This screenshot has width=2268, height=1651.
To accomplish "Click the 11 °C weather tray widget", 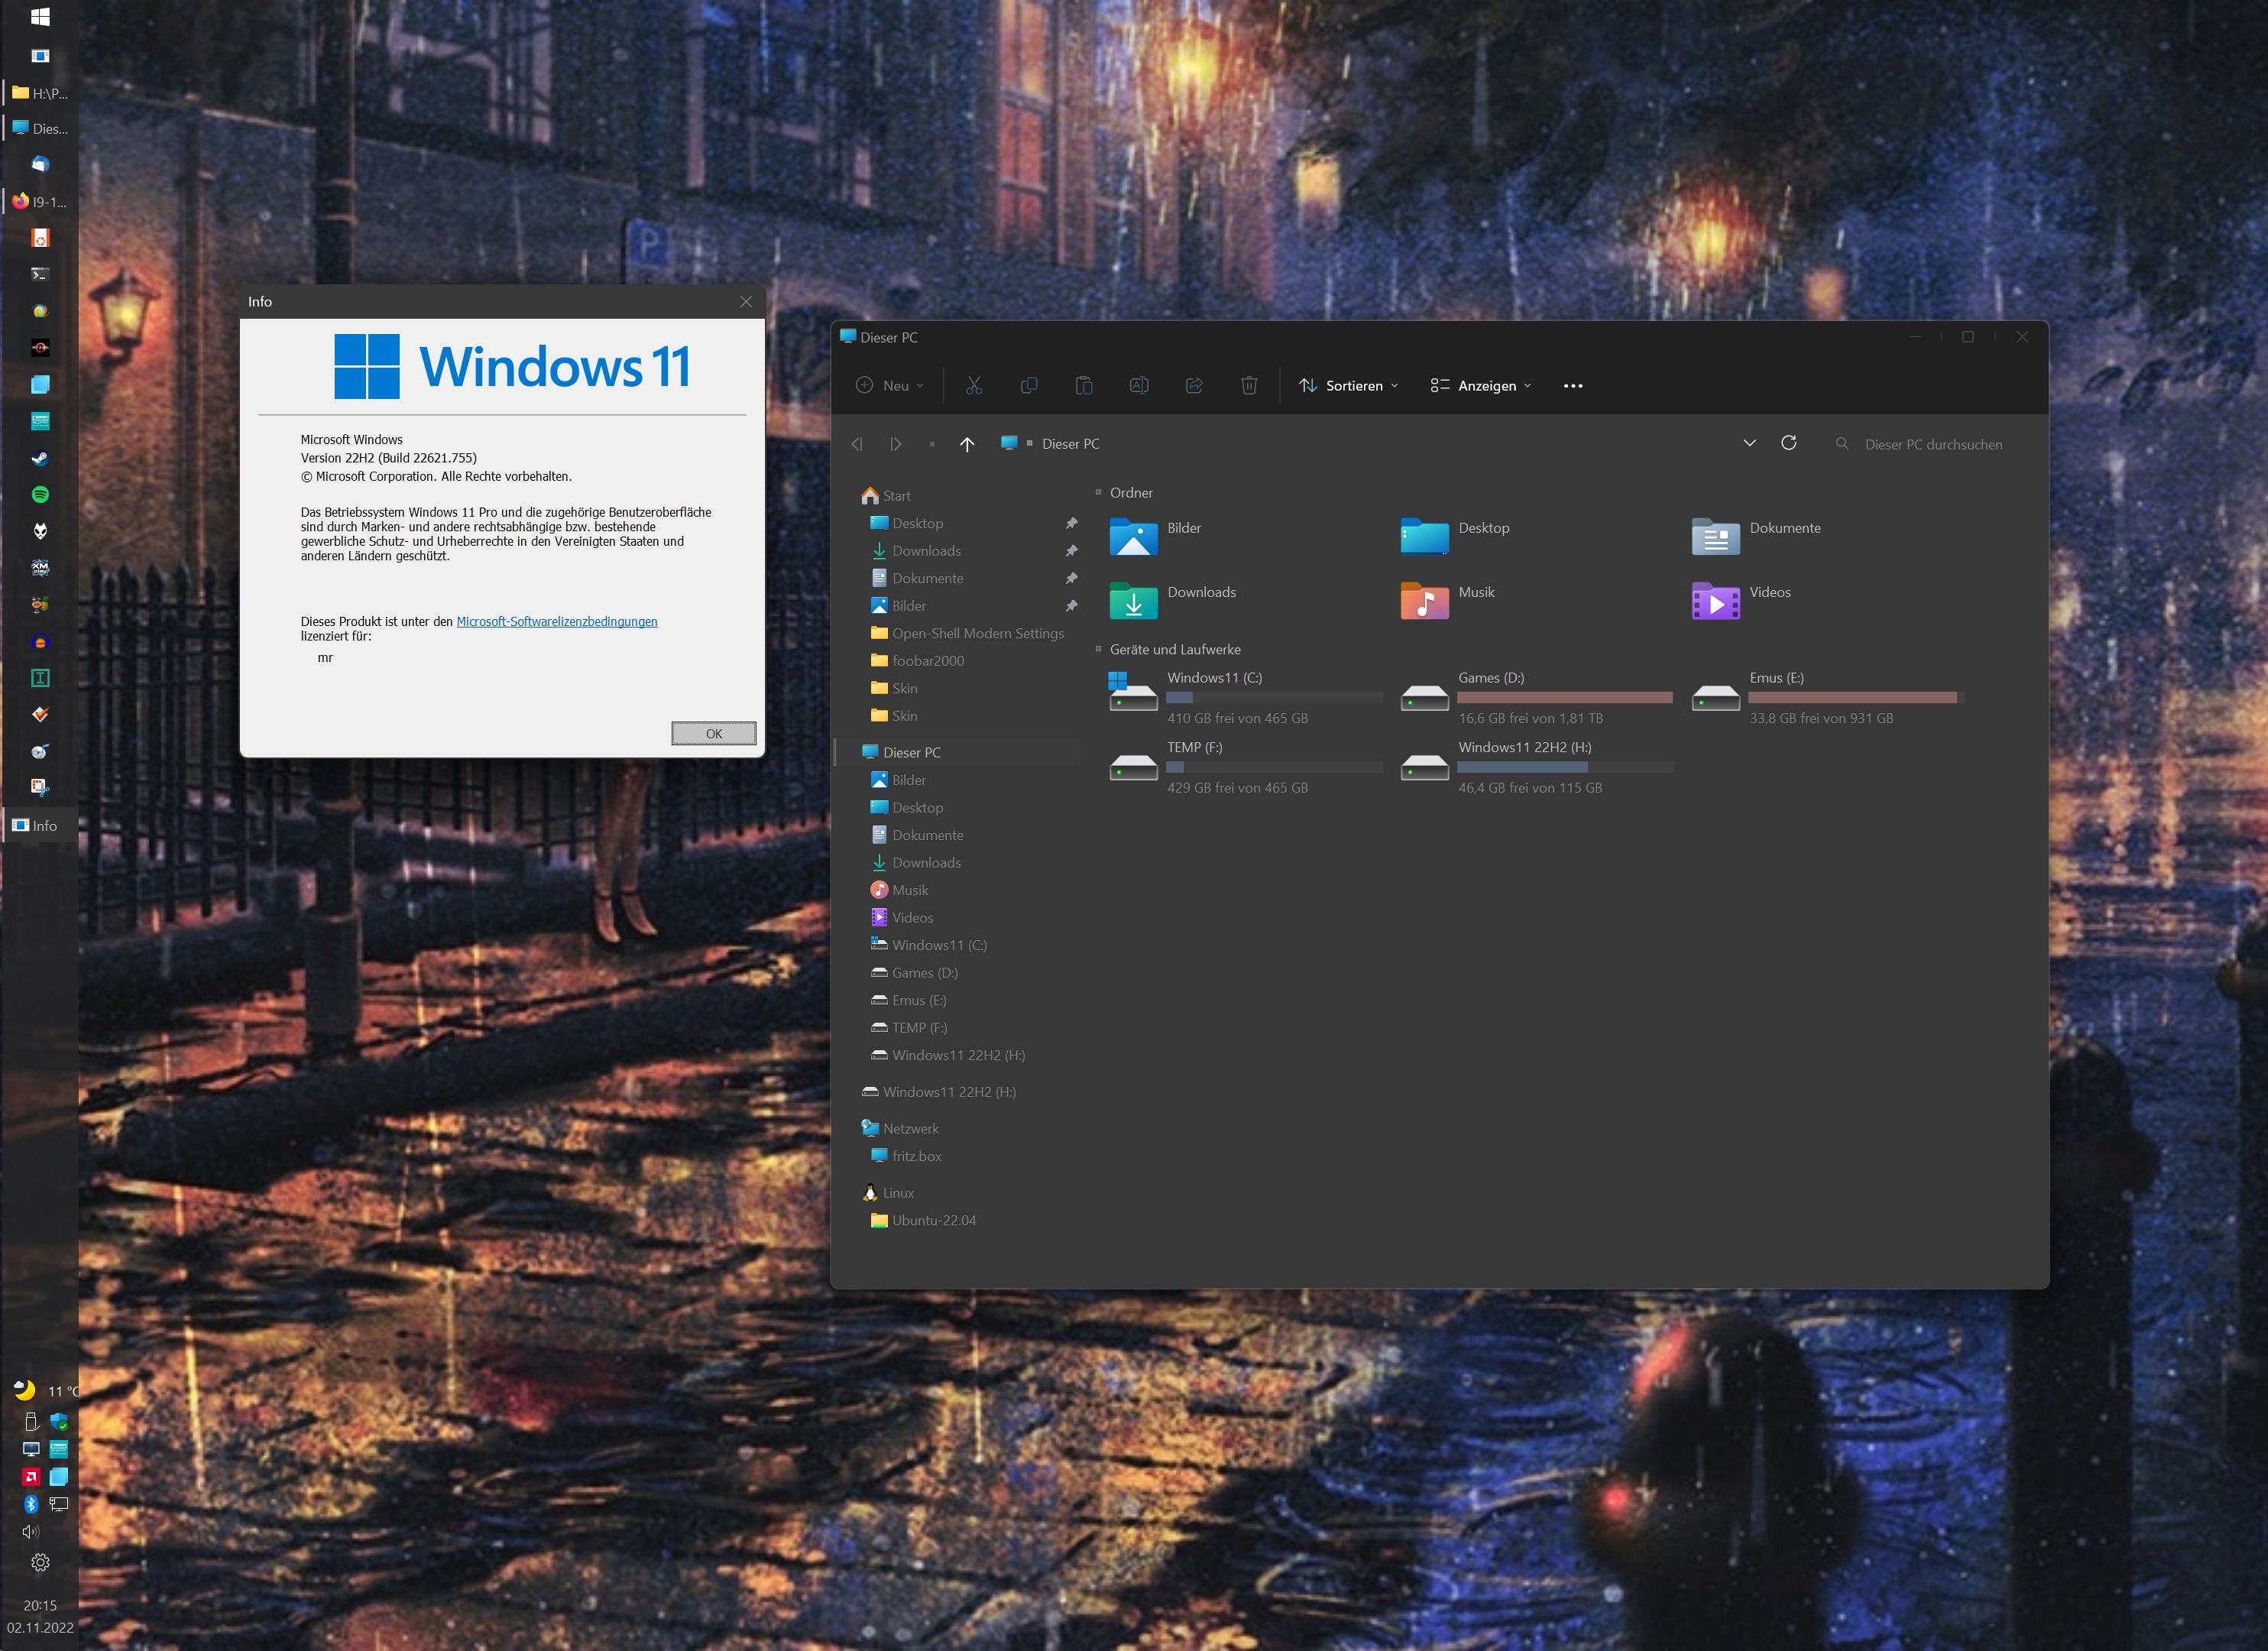I will (x=44, y=1391).
